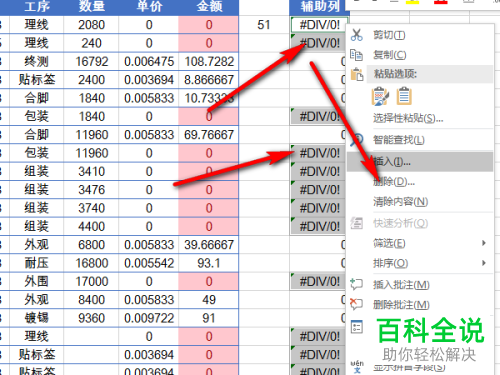Select quantity cell 16800
Viewport: 500px width, 375px height.
click(91, 263)
